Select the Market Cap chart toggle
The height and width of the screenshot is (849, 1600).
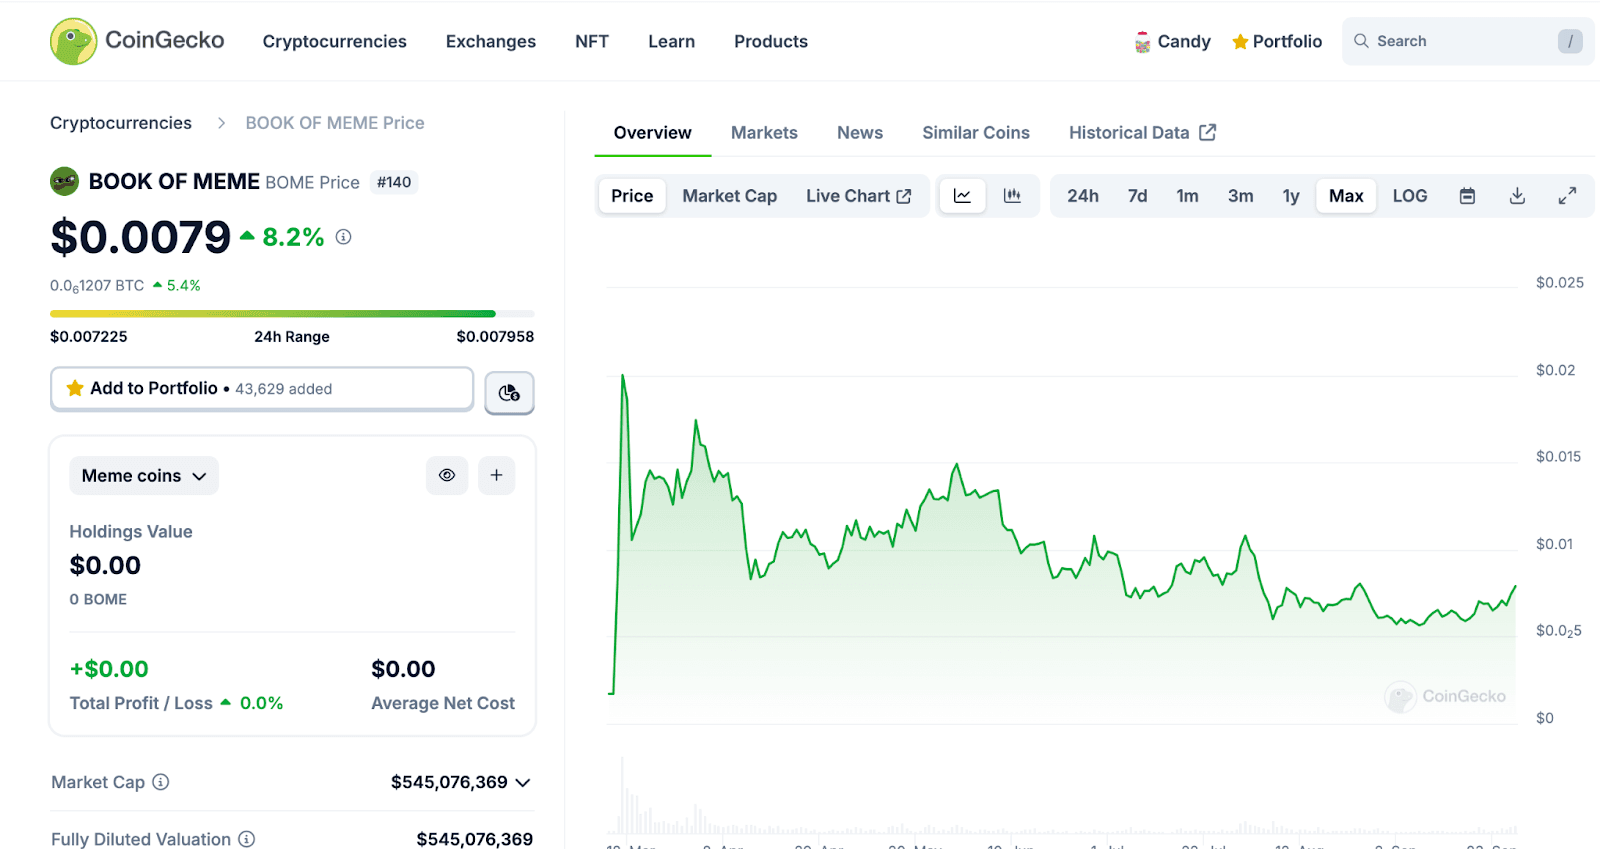pos(730,196)
